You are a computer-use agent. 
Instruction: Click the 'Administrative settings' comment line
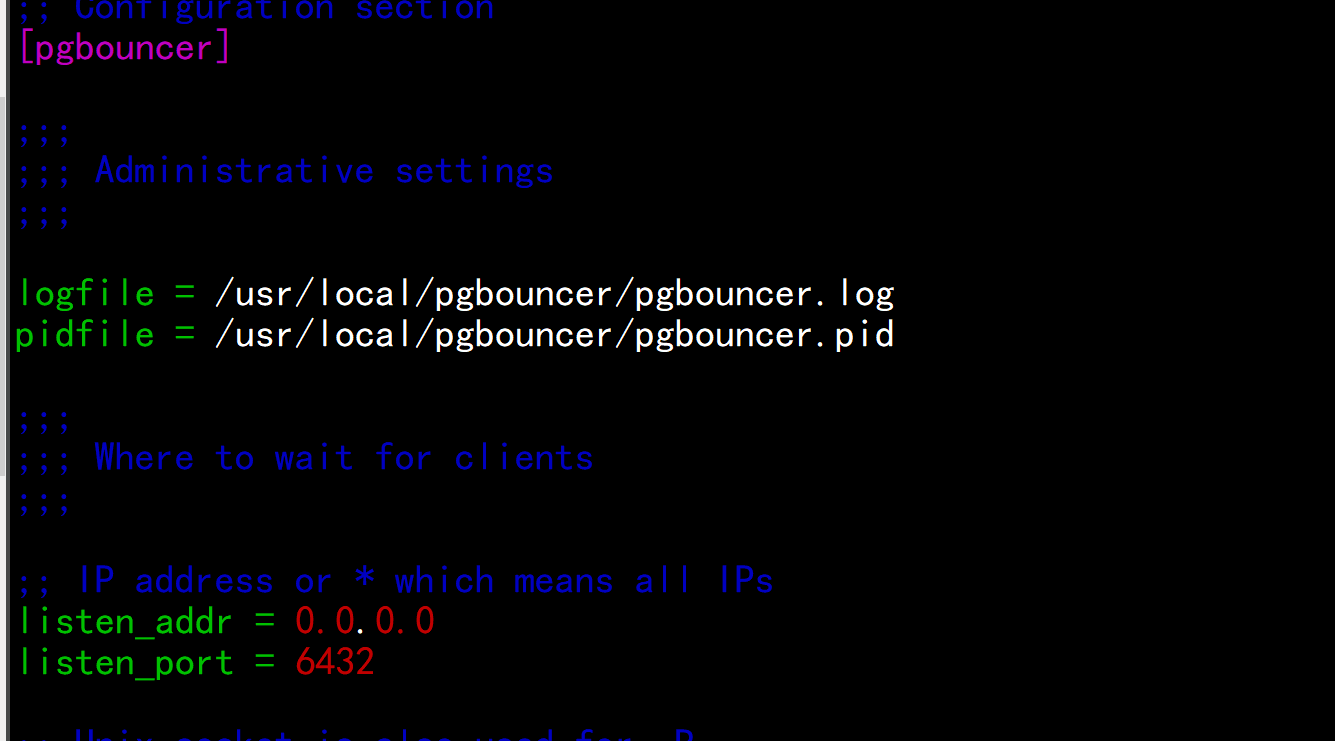coord(285,171)
